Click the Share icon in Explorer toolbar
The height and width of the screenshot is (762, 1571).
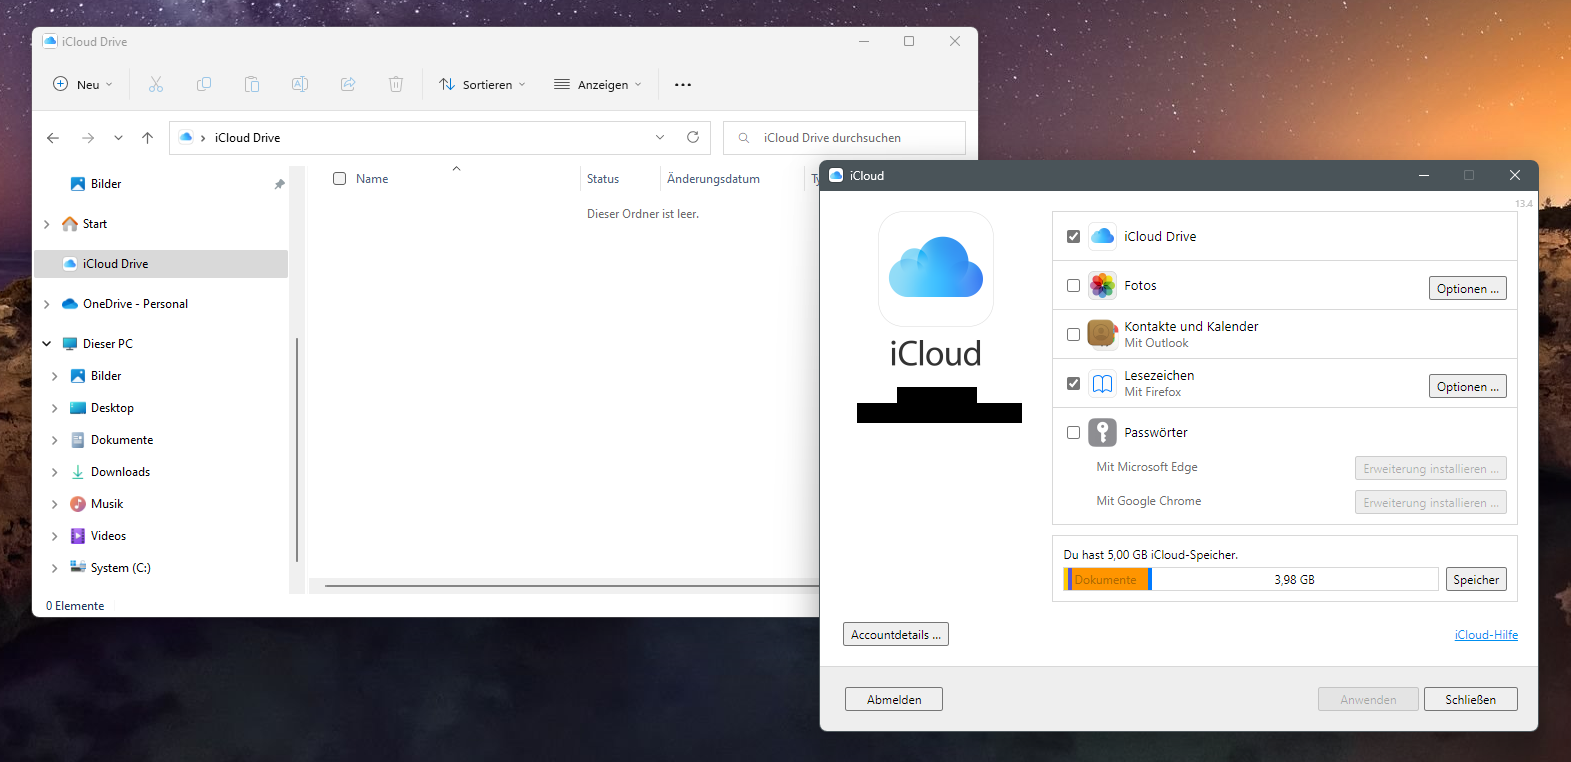tap(348, 84)
